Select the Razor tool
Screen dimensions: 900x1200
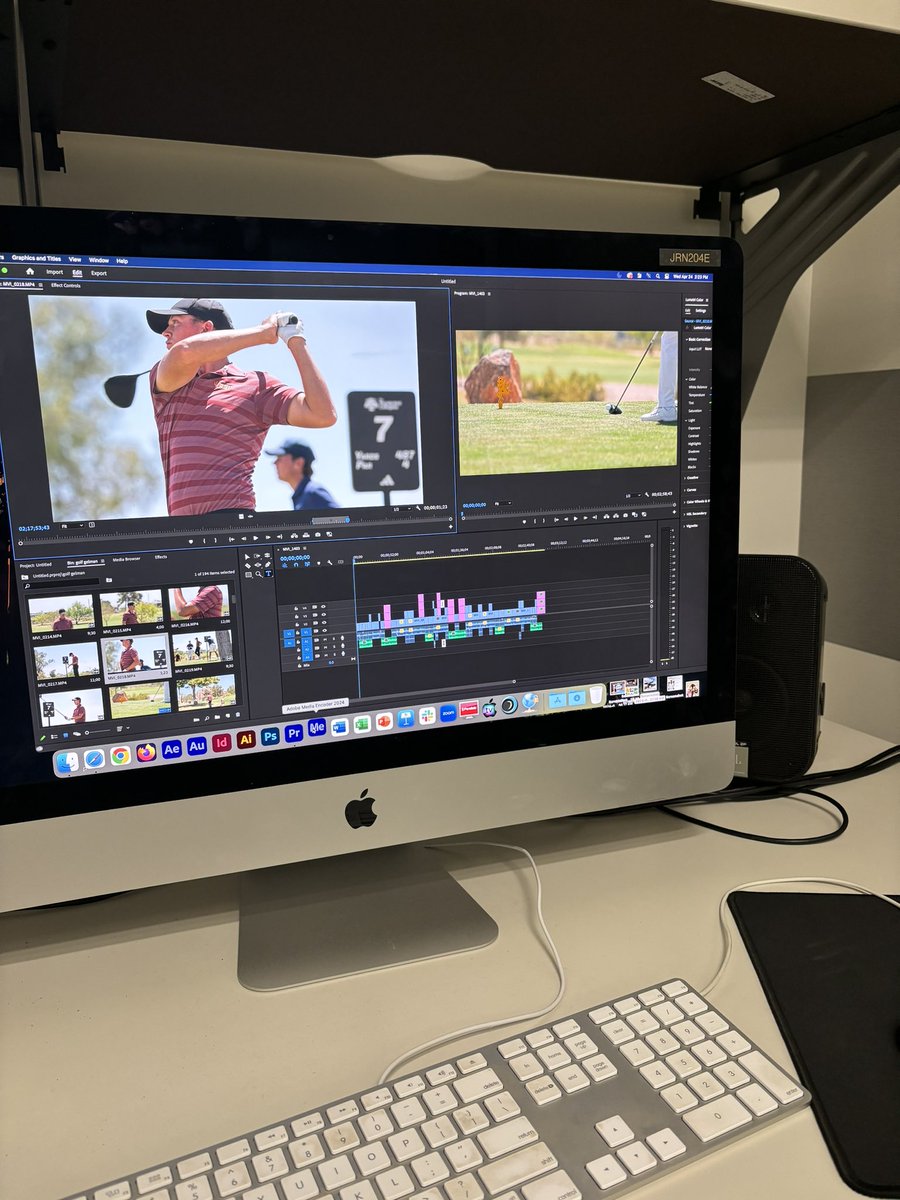click(247, 566)
